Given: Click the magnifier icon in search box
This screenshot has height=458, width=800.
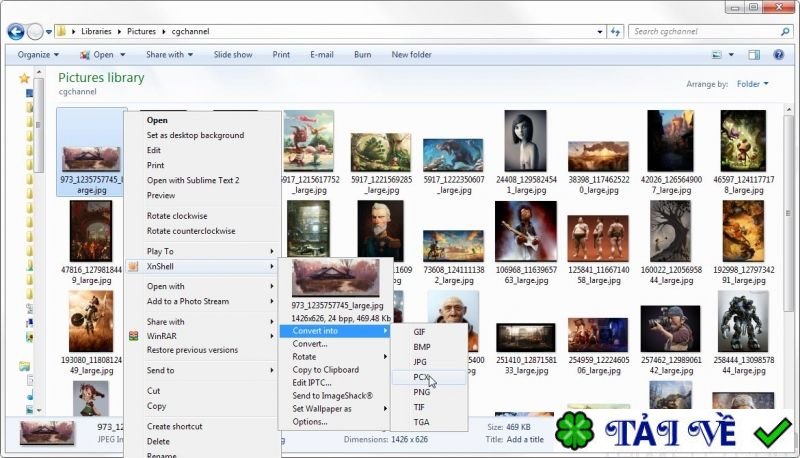Looking at the screenshot, I should tap(783, 32).
